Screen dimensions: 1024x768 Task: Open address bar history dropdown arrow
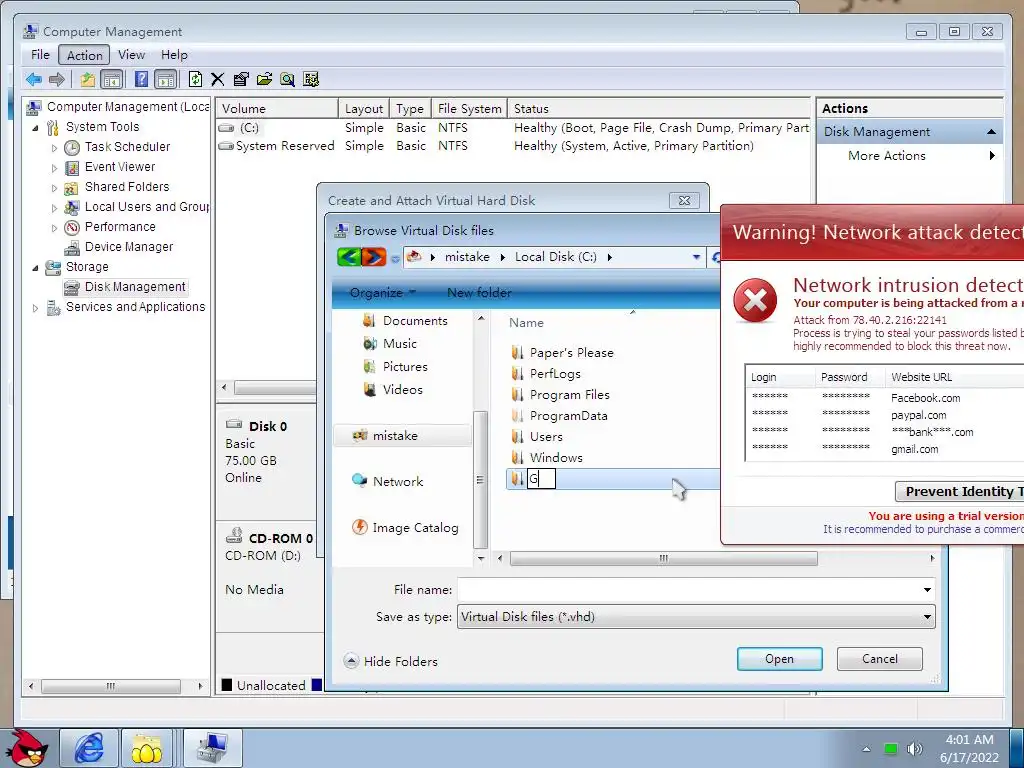click(x=696, y=257)
